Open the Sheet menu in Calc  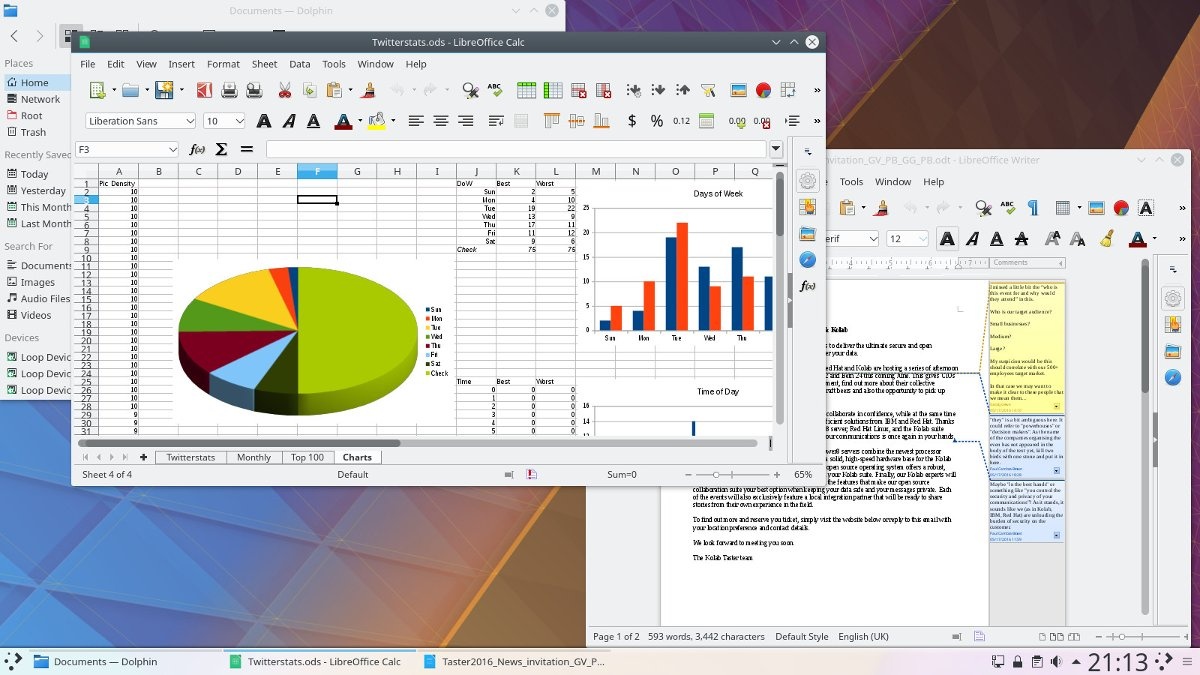click(264, 64)
